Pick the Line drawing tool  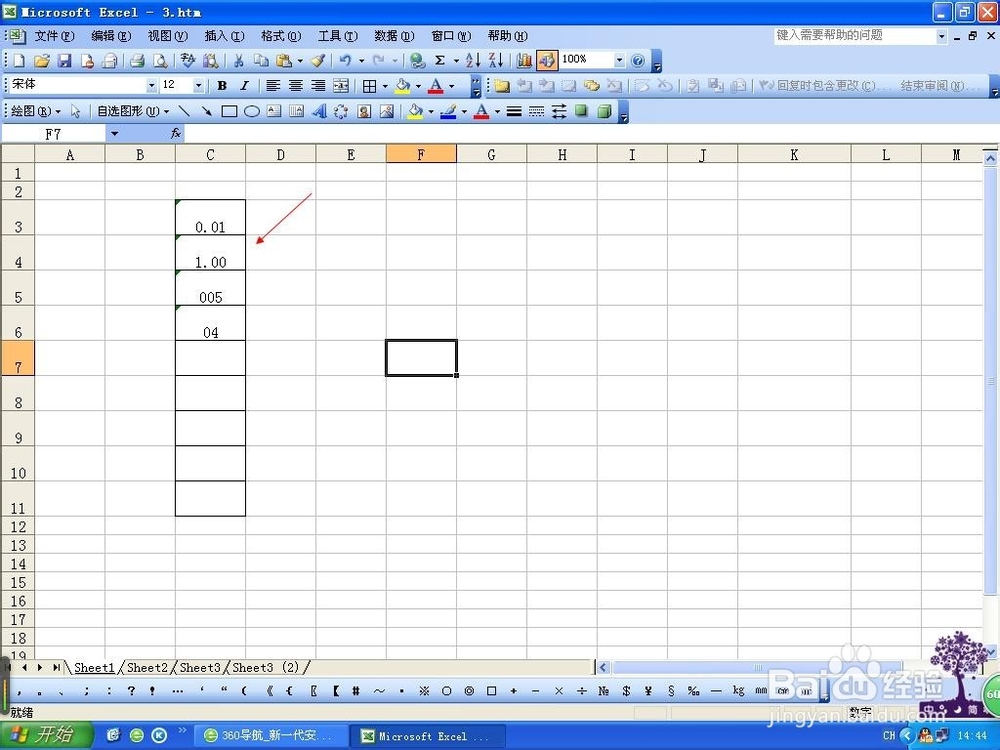184,112
